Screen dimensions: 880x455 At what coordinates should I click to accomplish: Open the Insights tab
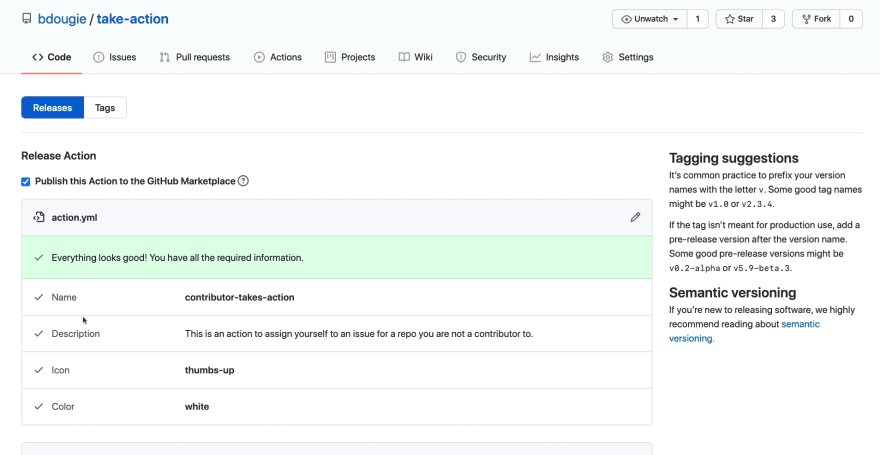click(x=554, y=57)
